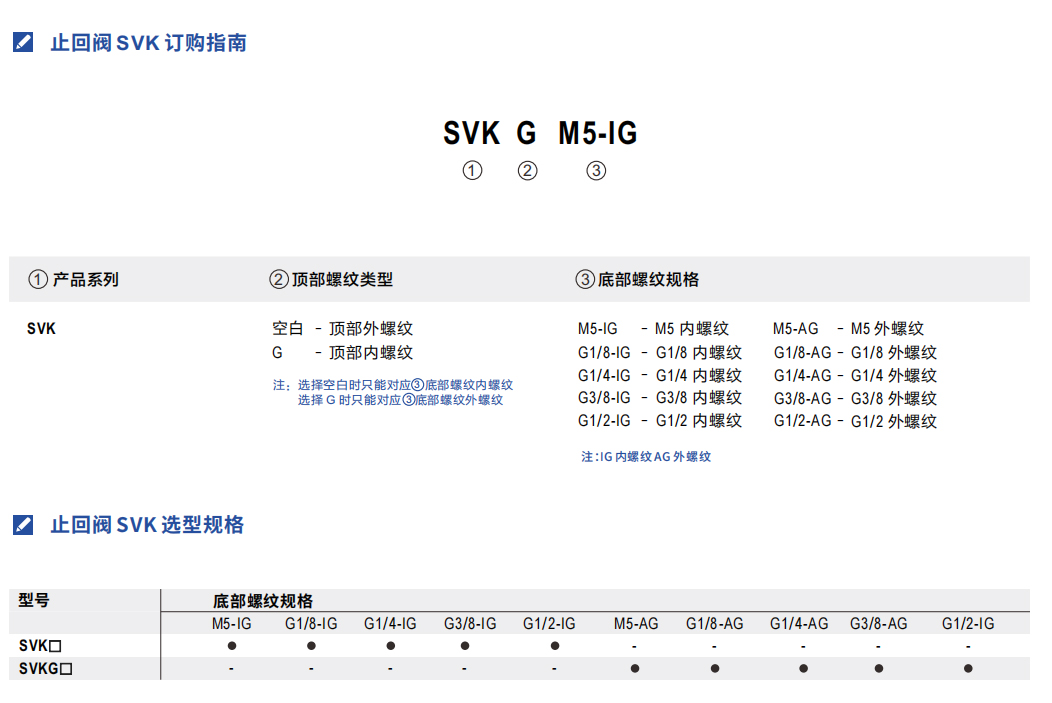Click the note line 选择空白时只能对应③底部螺纹内螺纹

405,385
